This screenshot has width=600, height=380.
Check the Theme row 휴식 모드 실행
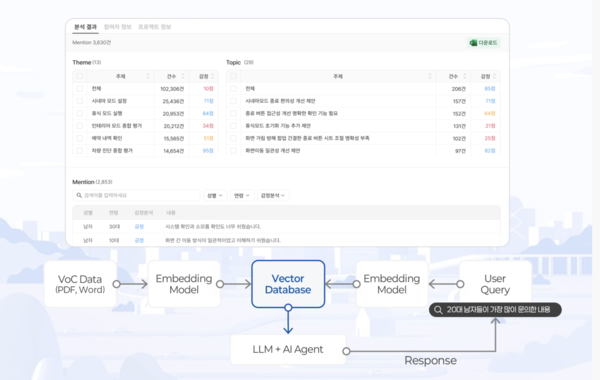[80, 113]
